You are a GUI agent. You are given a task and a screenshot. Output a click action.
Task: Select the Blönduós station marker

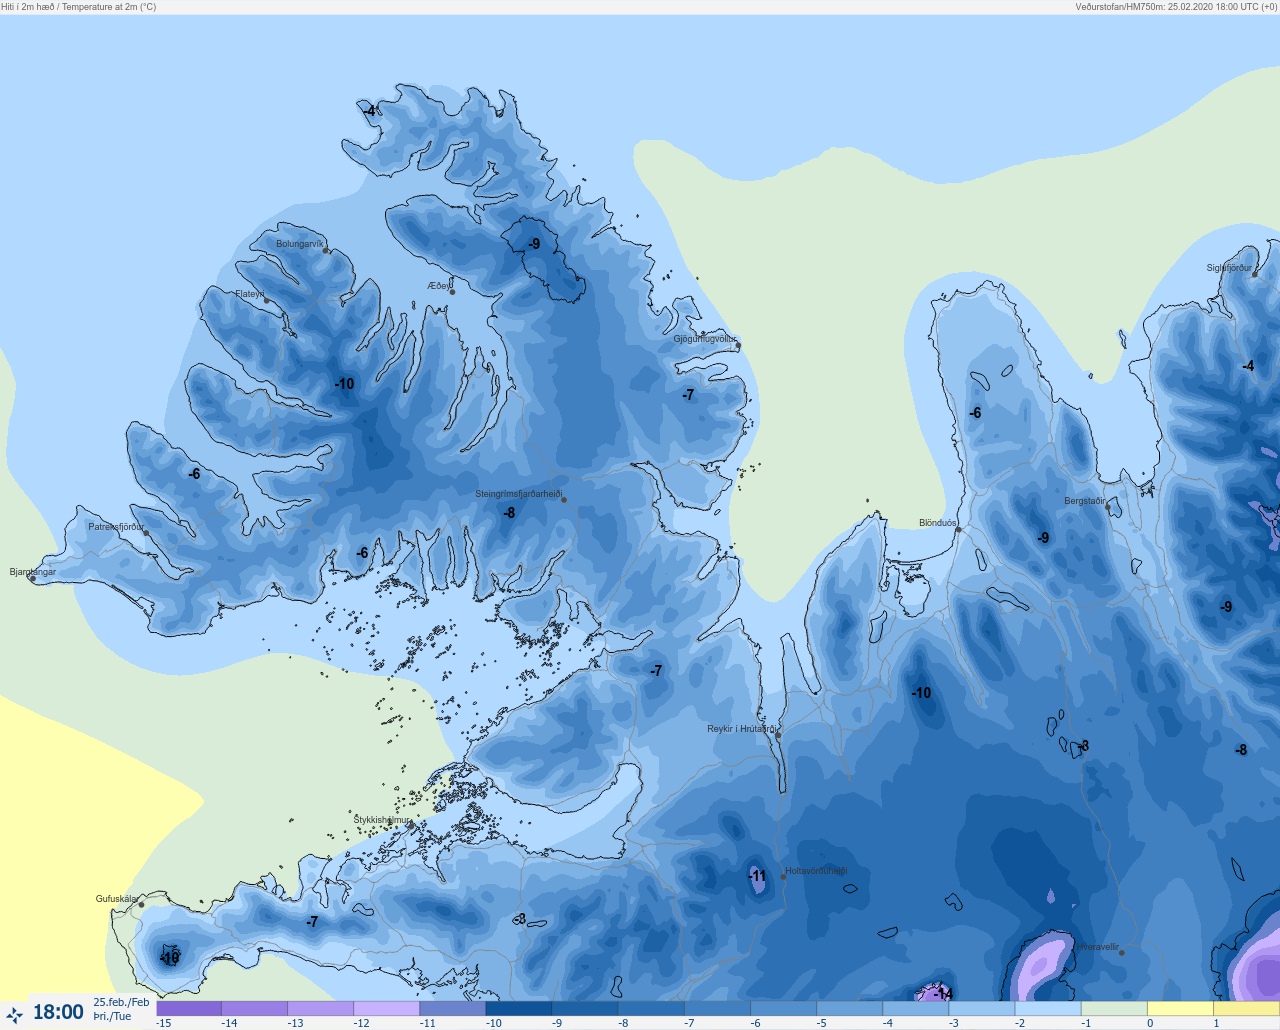(958, 530)
